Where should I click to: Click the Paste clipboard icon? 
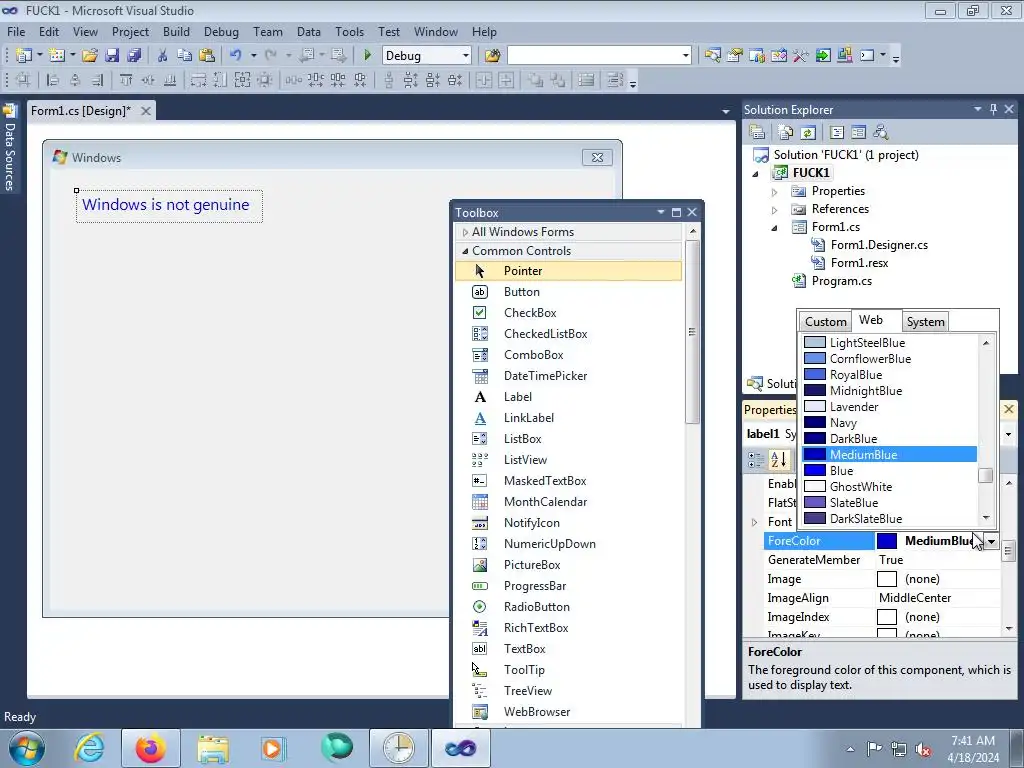[x=207, y=56]
